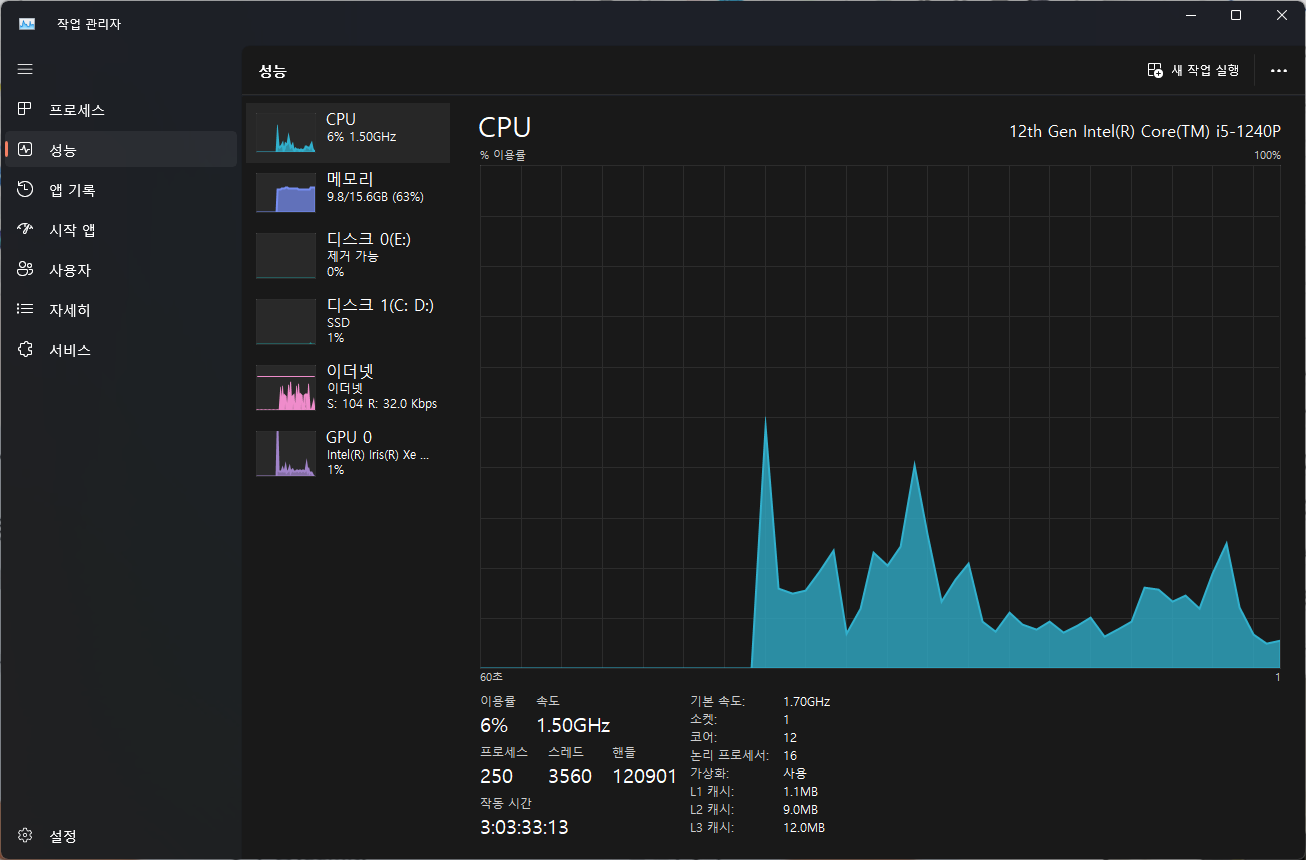Click the large CPU heading
This screenshot has height=860, width=1306.
click(505, 128)
